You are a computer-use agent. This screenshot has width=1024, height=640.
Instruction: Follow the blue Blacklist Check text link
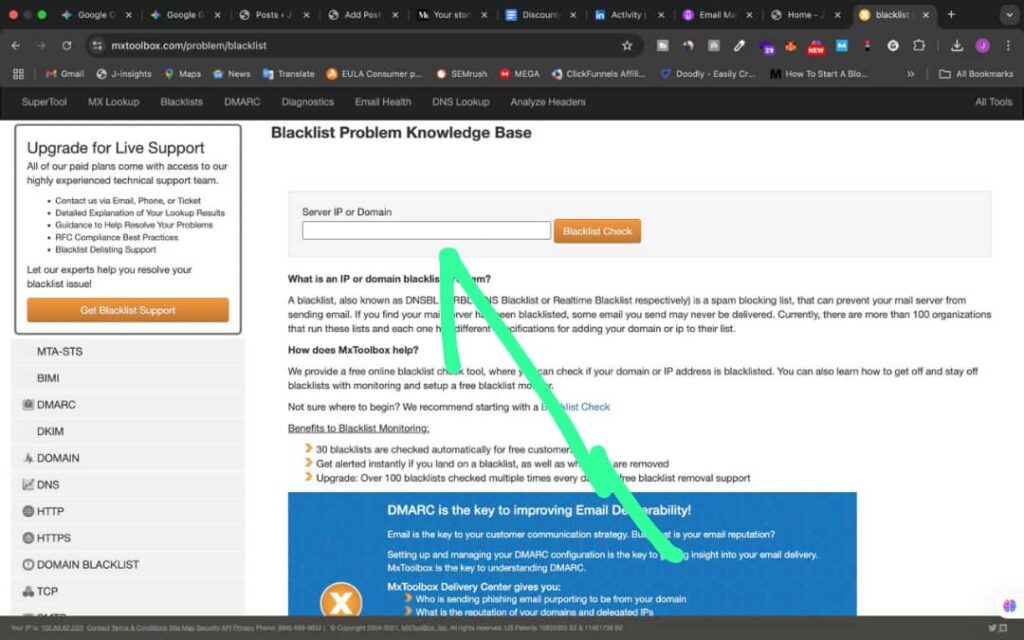(575, 407)
